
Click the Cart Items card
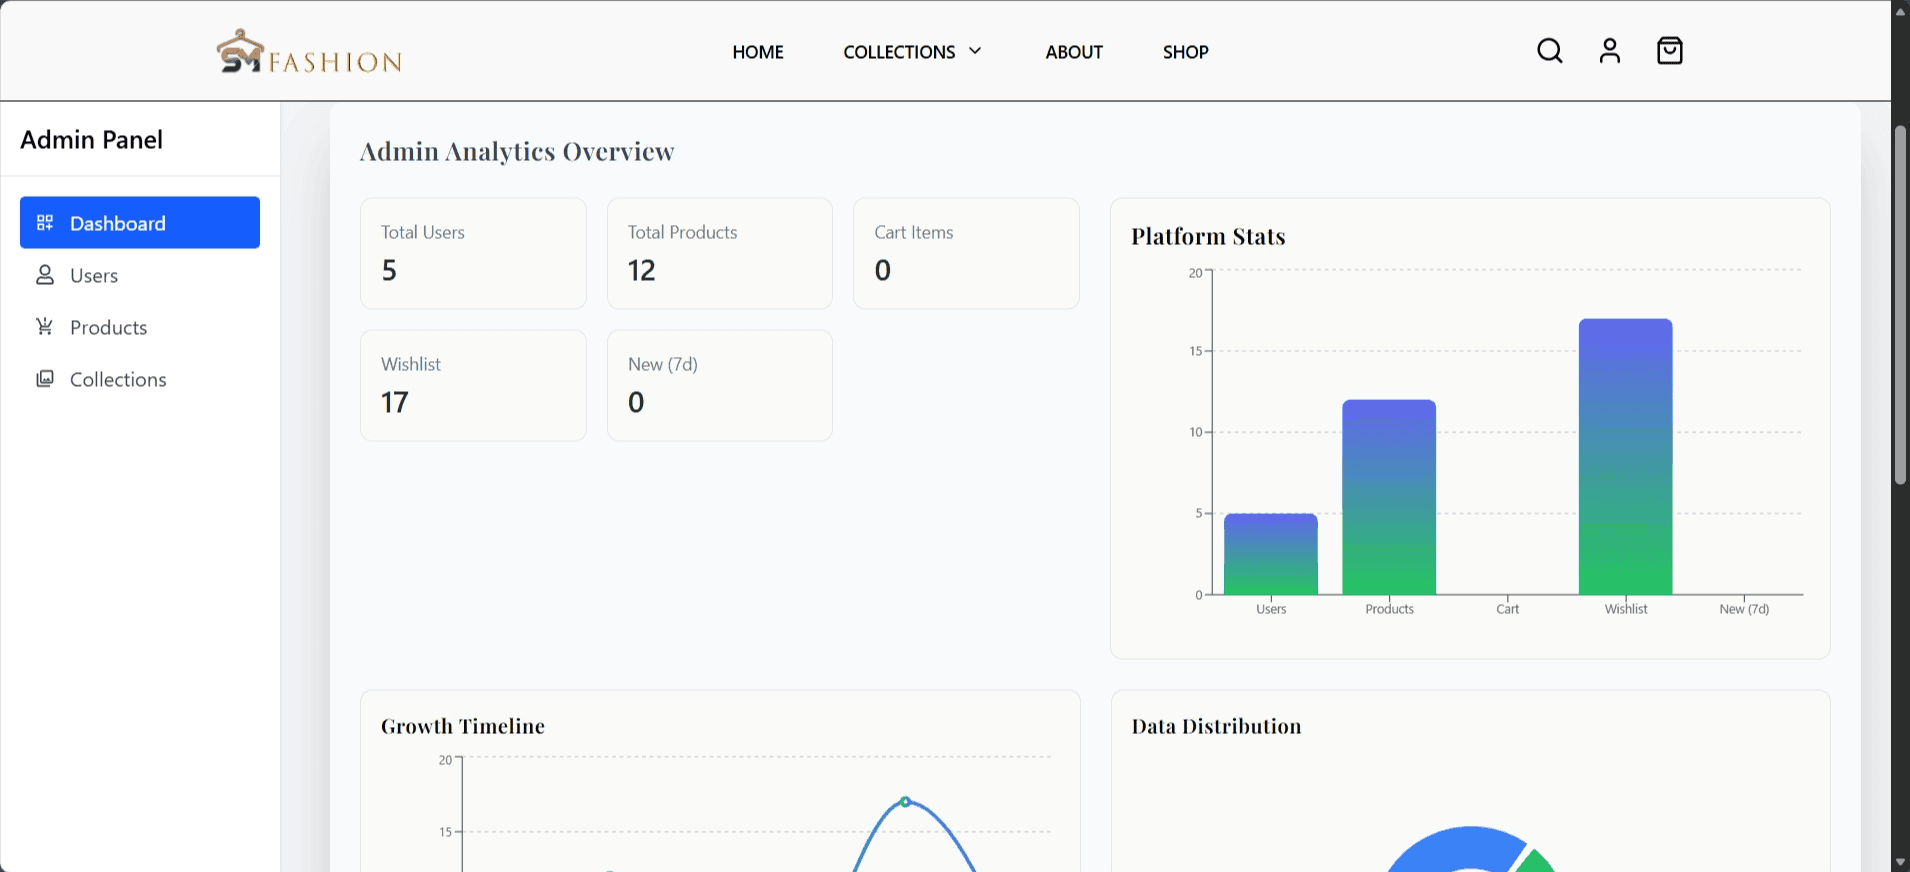pyautogui.click(x=966, y=253)
